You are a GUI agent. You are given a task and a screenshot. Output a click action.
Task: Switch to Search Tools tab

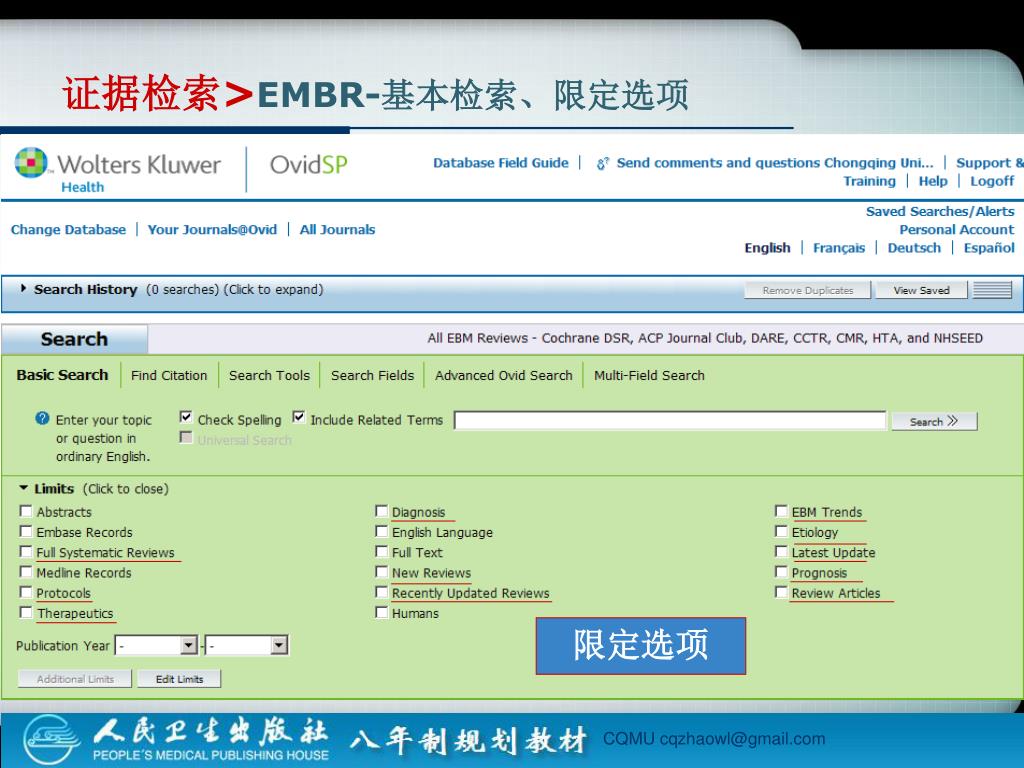(269, 376)
